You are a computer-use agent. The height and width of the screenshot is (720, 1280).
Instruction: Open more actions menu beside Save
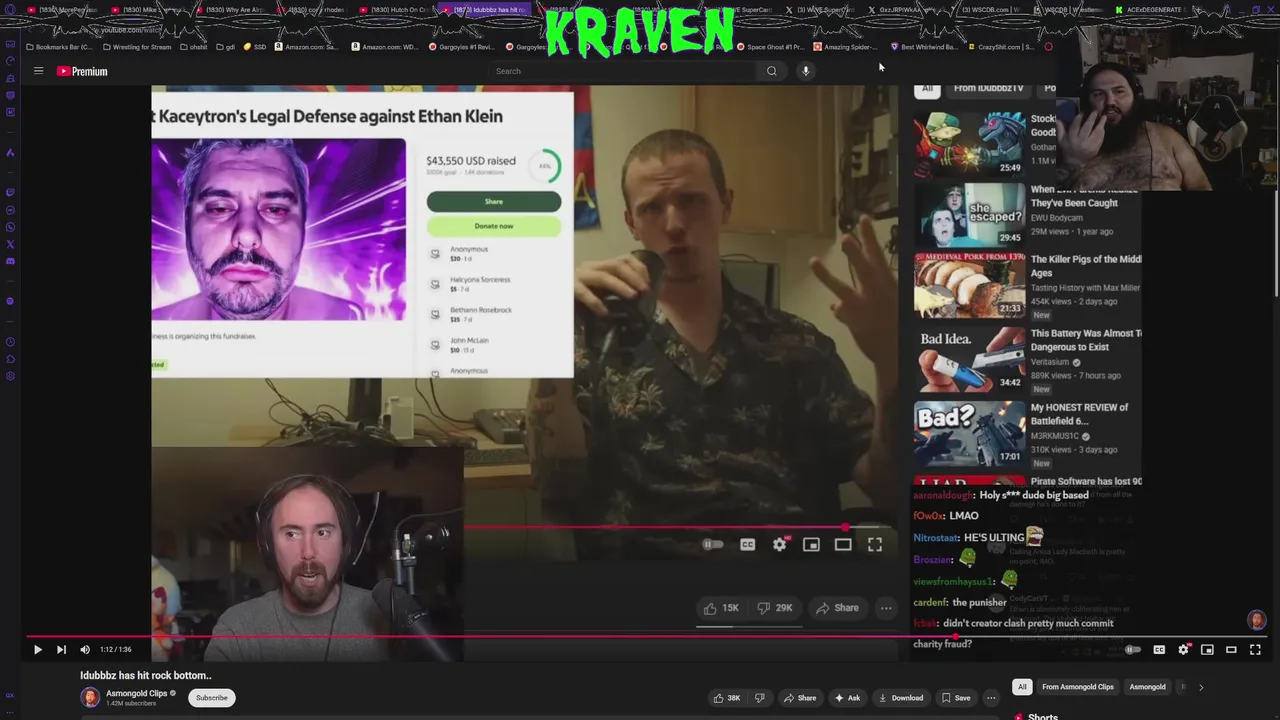991,698
